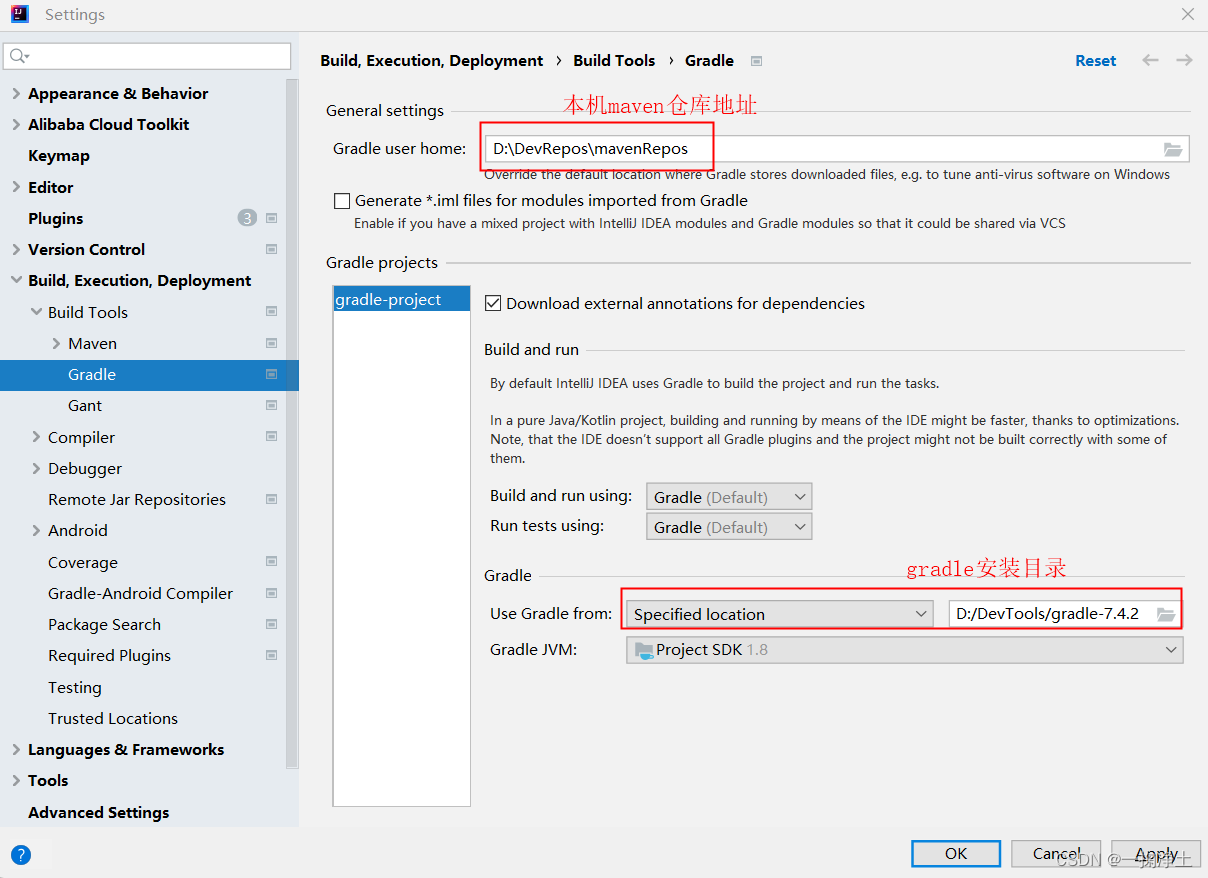Screen dimensions: 1208x878
Task: Close the Settings dialog window
Action: click(1187, 14)
